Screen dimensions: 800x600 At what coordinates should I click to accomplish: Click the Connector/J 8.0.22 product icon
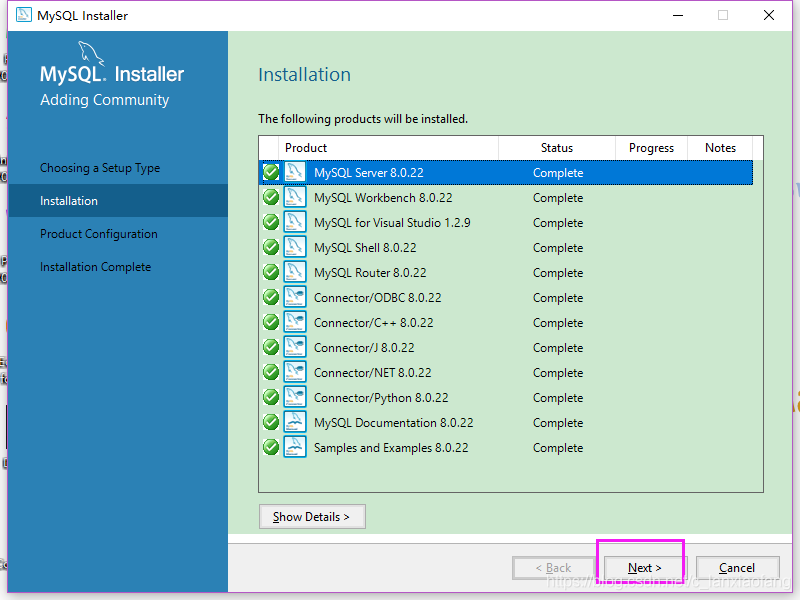(295, 347)
